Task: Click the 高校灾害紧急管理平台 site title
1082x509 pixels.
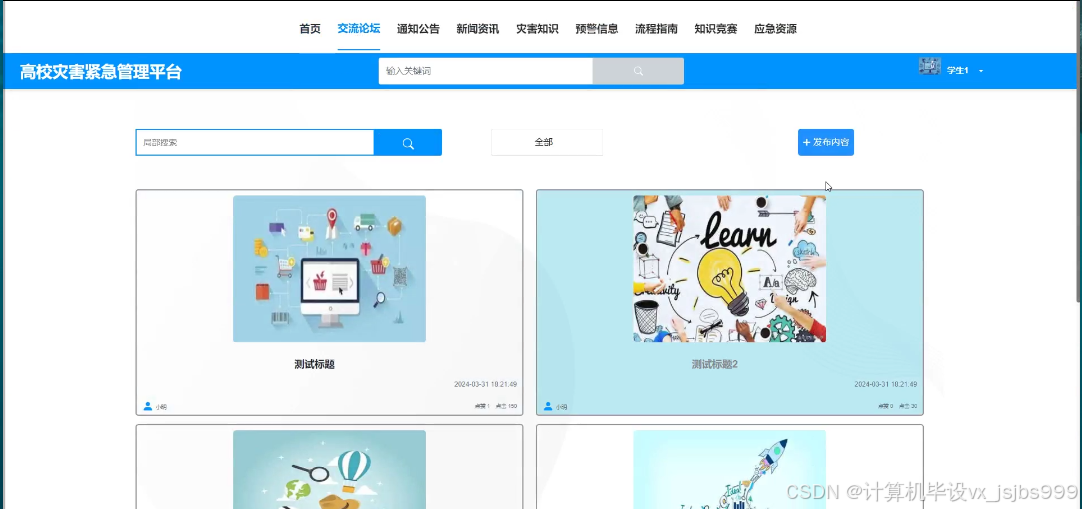Action: tap(101, 72)
